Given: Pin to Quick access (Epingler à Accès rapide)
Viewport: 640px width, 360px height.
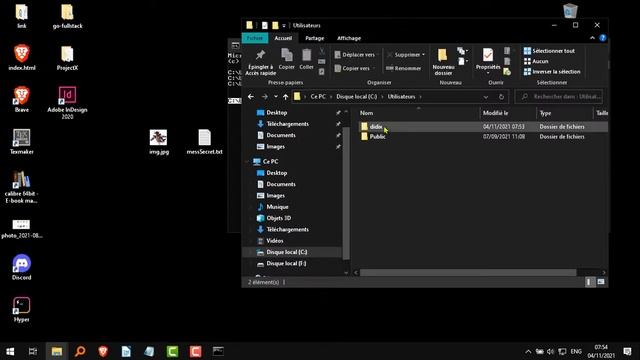Looking at the screenshot, I should pyautogui.click(x=260, y=62).
